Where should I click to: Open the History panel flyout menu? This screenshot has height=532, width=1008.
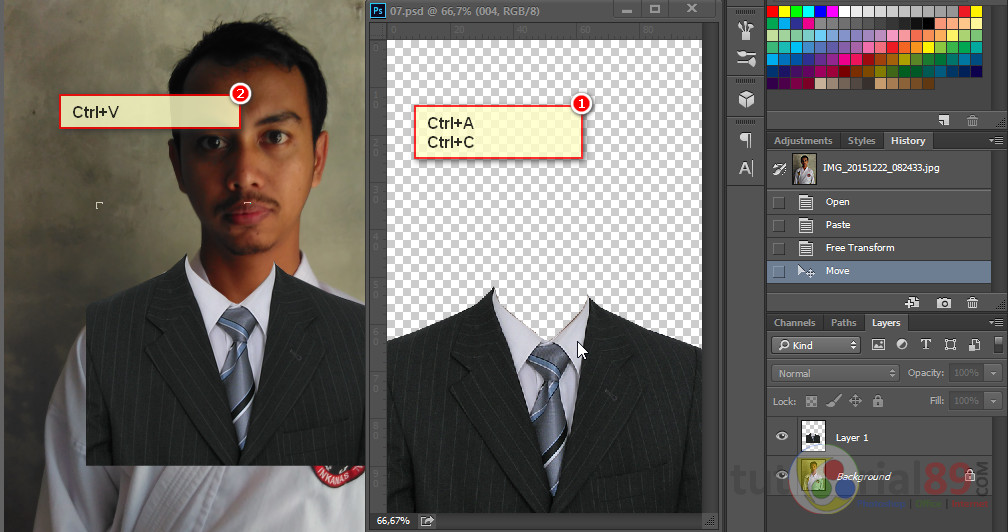[996, 141]
